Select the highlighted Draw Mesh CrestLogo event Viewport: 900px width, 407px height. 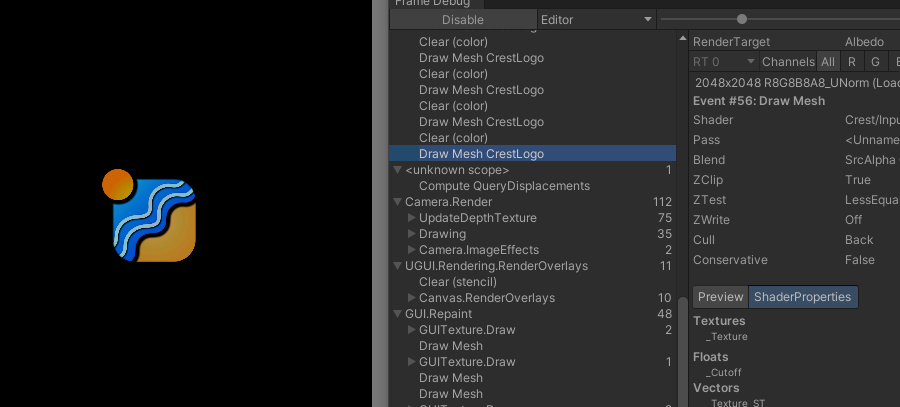point(532,154)
